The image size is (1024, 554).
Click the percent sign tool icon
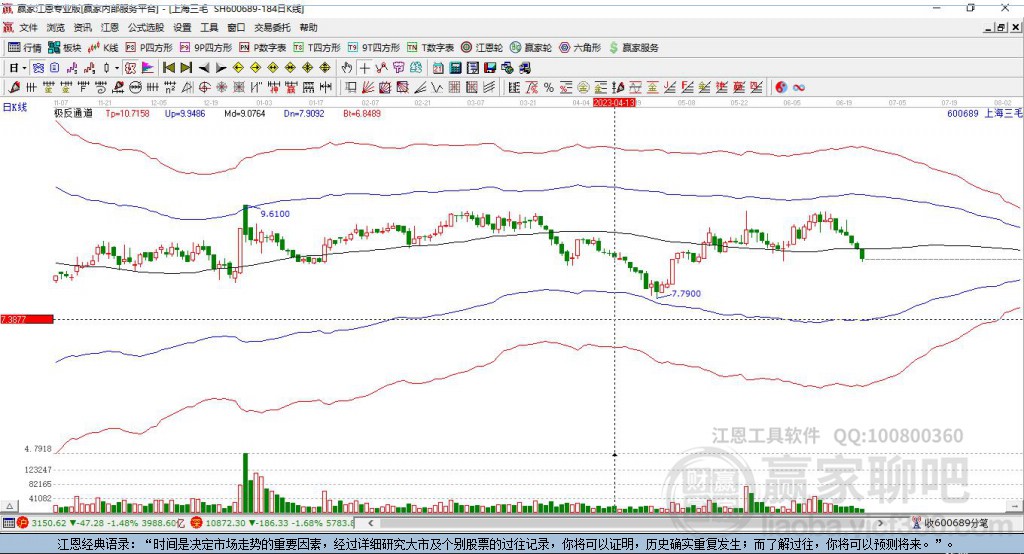(x=549, y=87)
